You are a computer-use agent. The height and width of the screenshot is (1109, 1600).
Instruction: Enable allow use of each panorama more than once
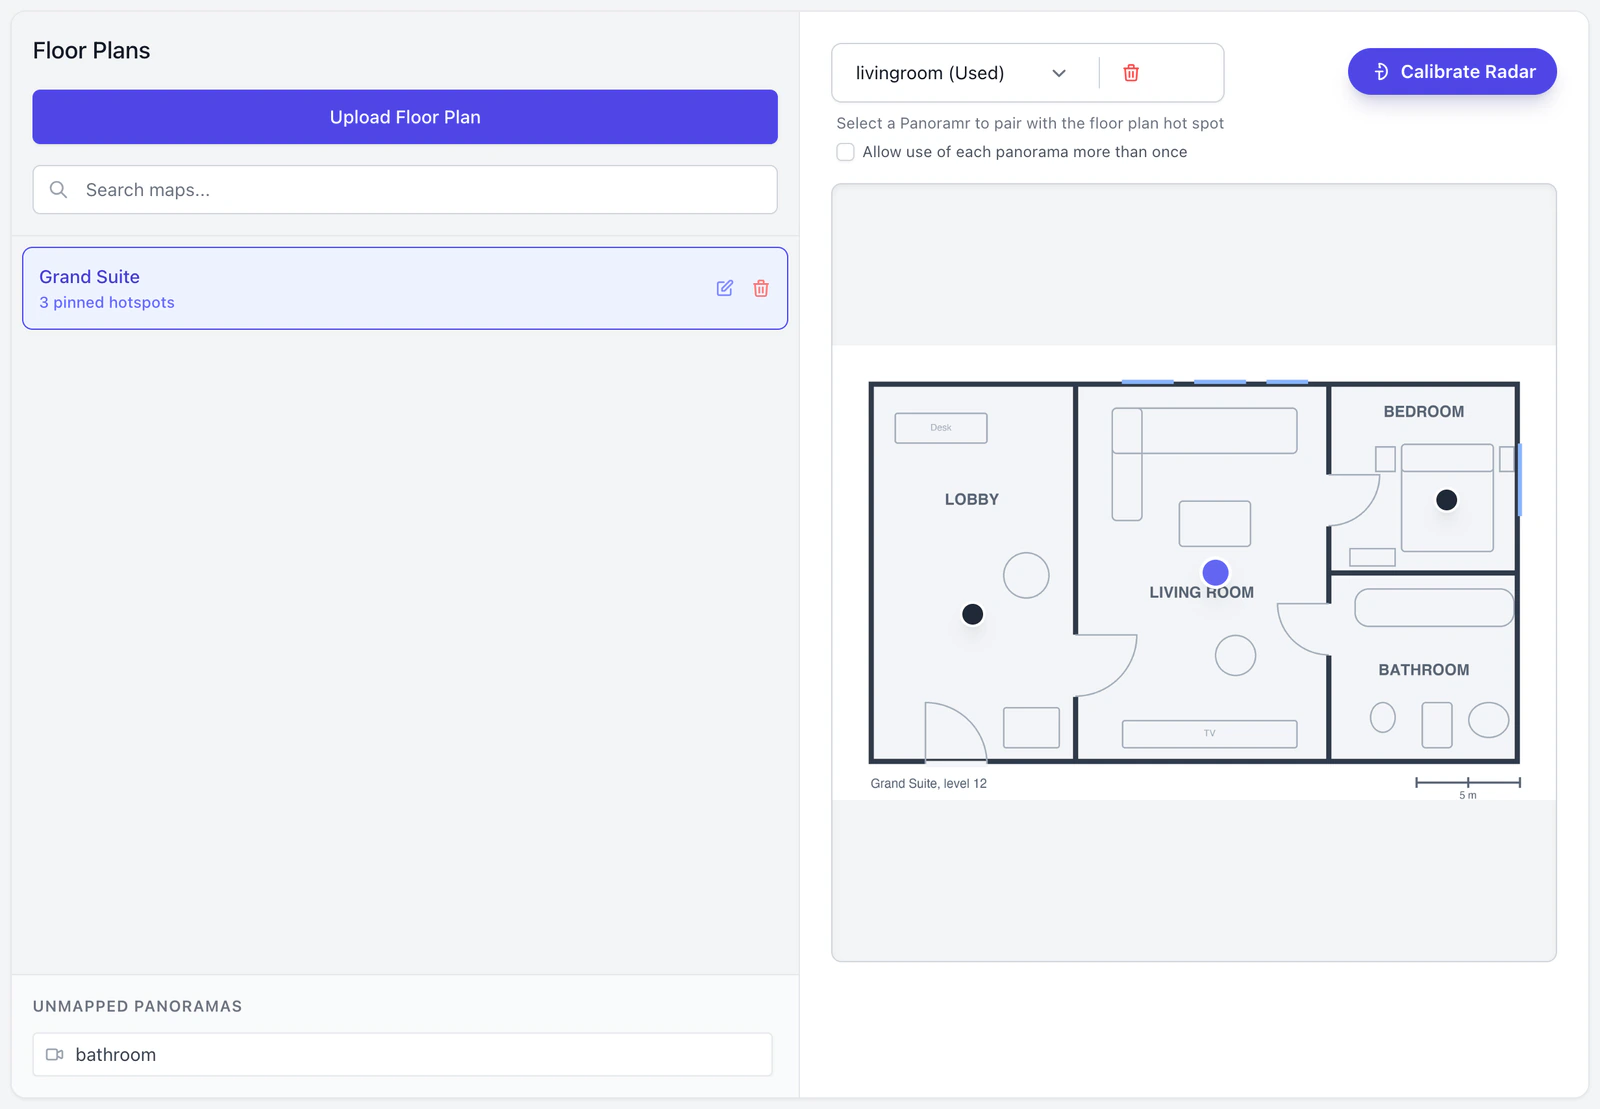pos(846,152)
